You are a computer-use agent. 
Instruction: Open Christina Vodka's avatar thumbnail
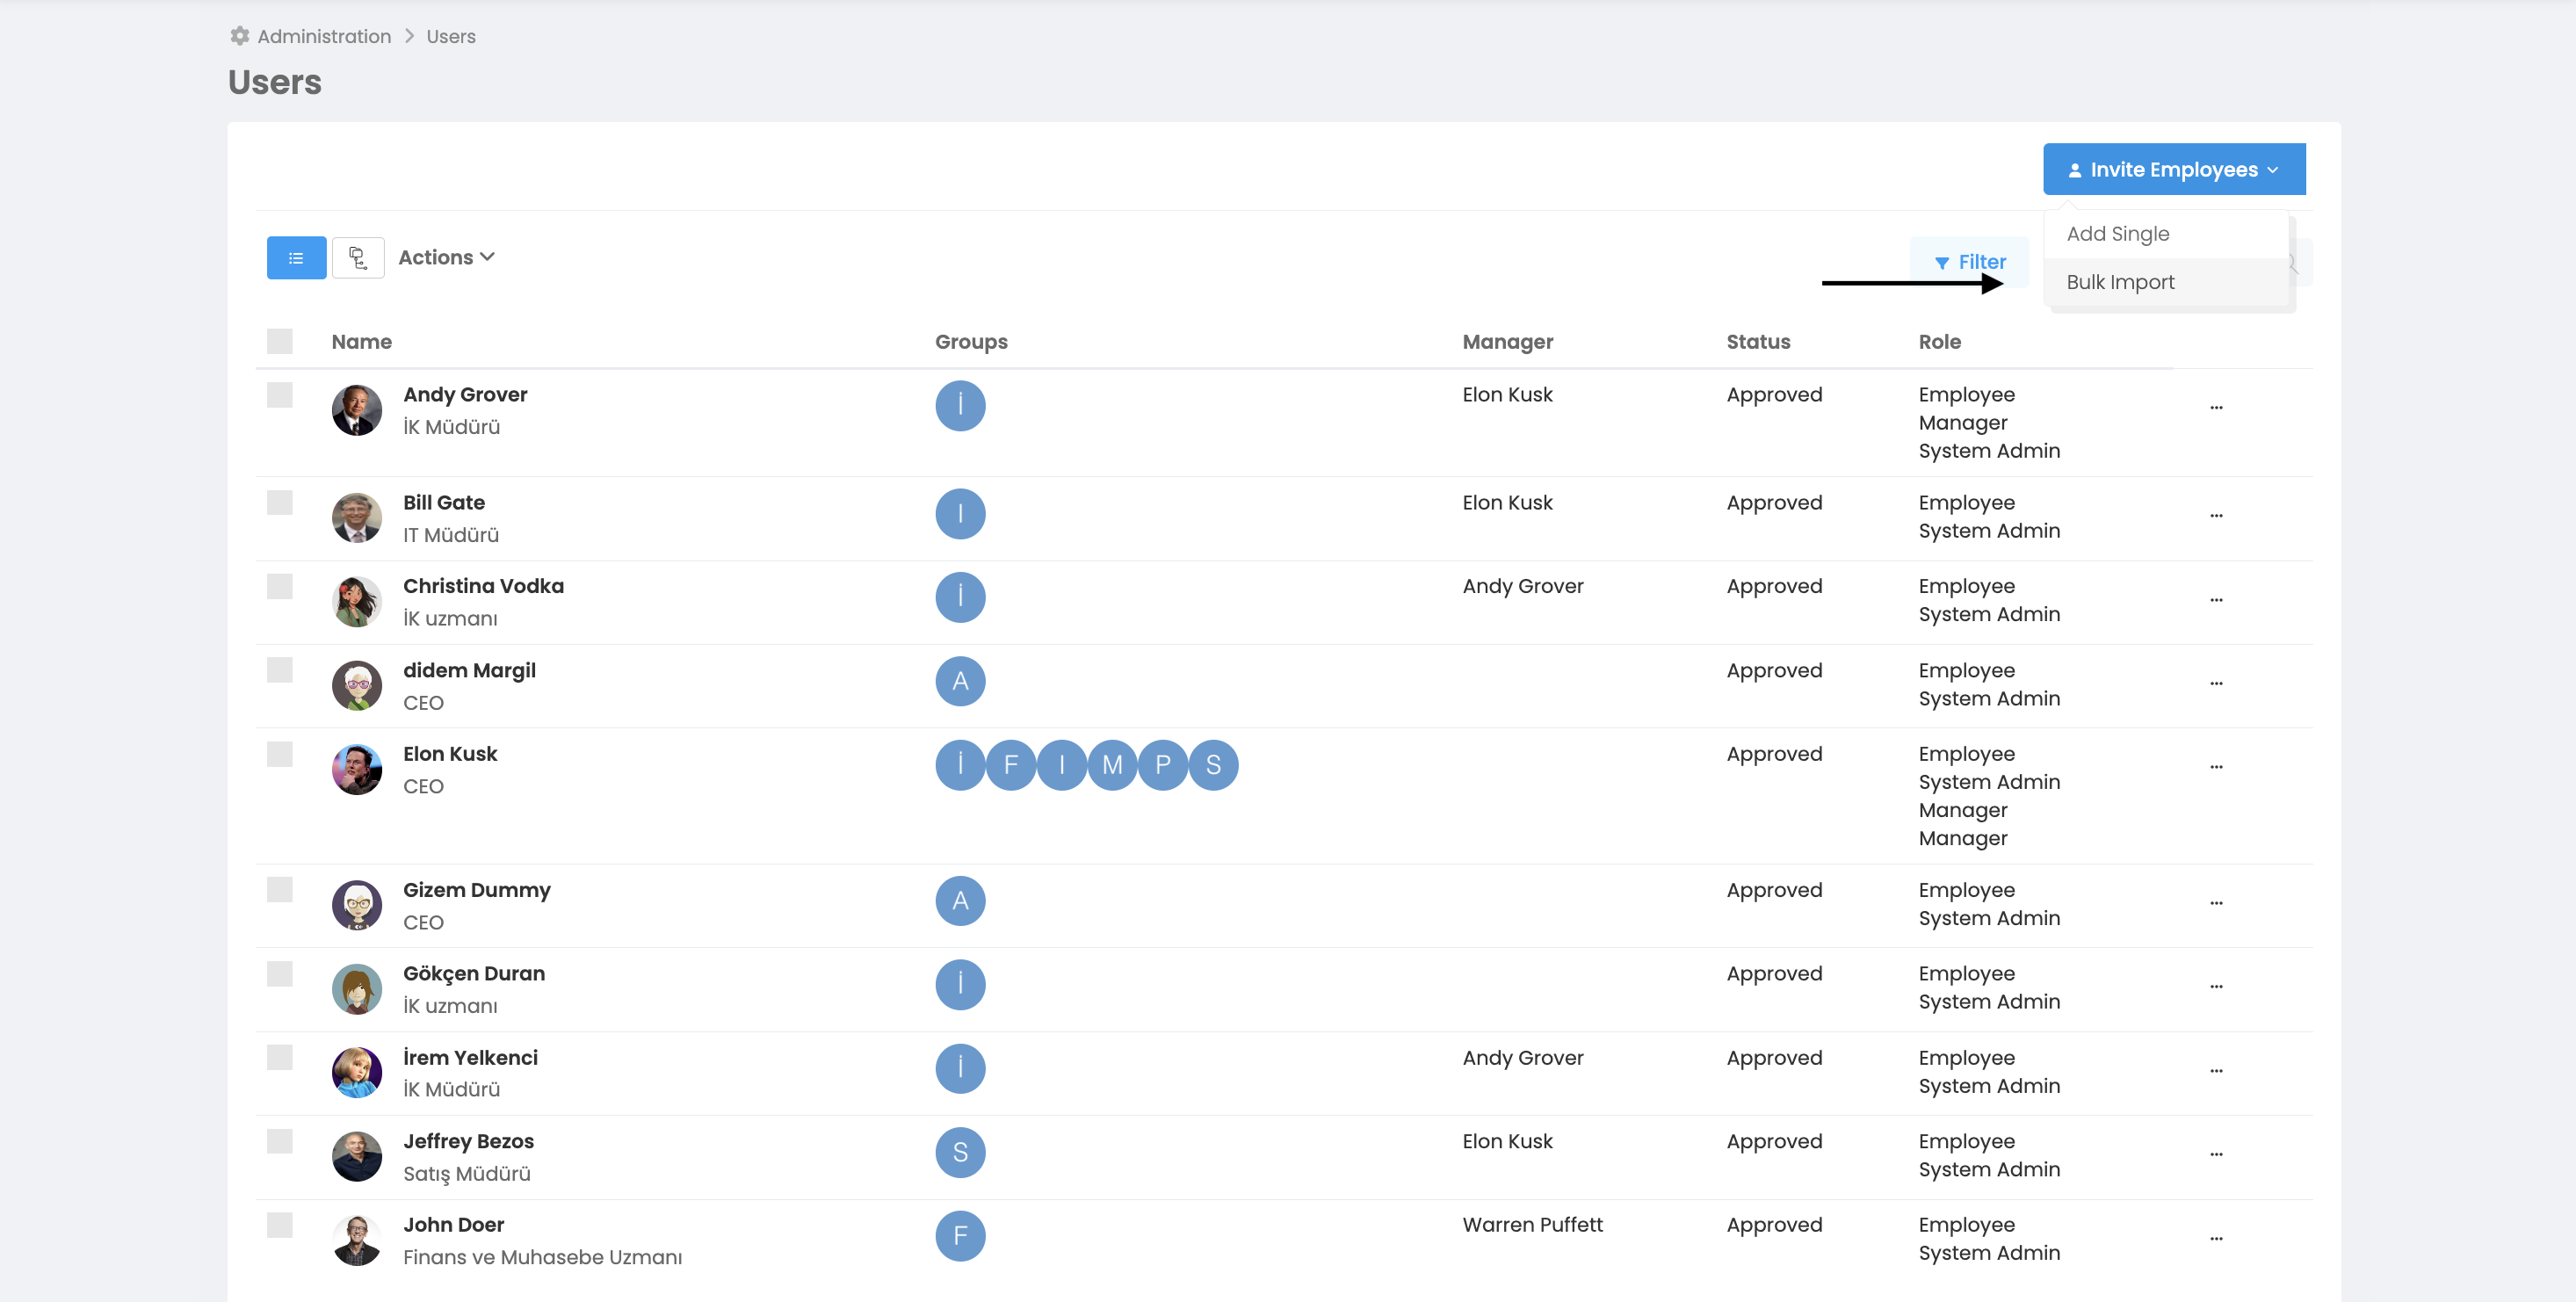click(357, 602)
